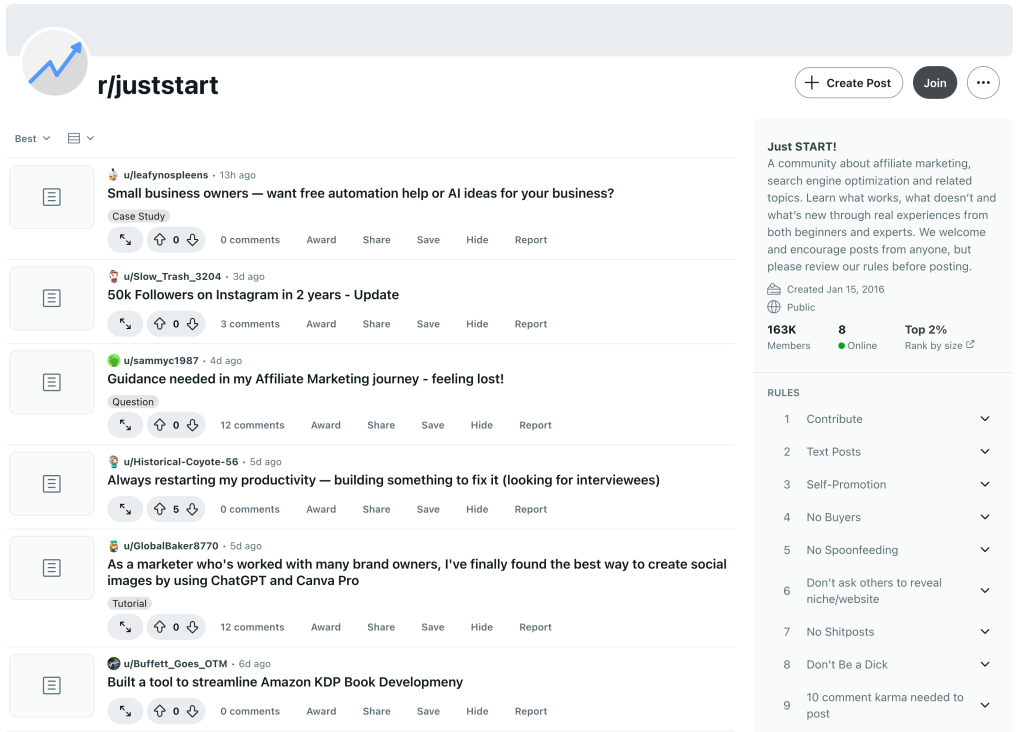Open the card view layout dropdown
The image size is (1024, 732).
(x=81, y=138)
